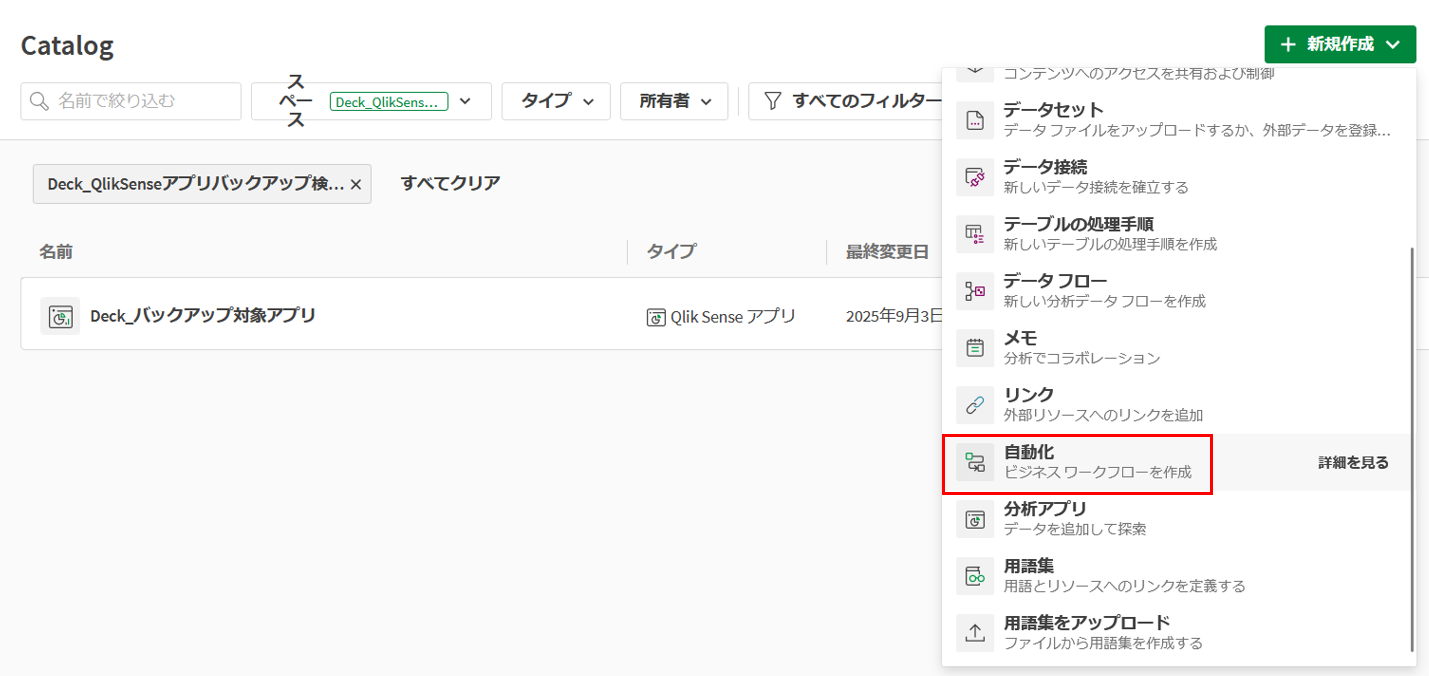Expand the スペース filter dropdown
The height and width of the screenshot is (676, 1429).
(465, 102)
